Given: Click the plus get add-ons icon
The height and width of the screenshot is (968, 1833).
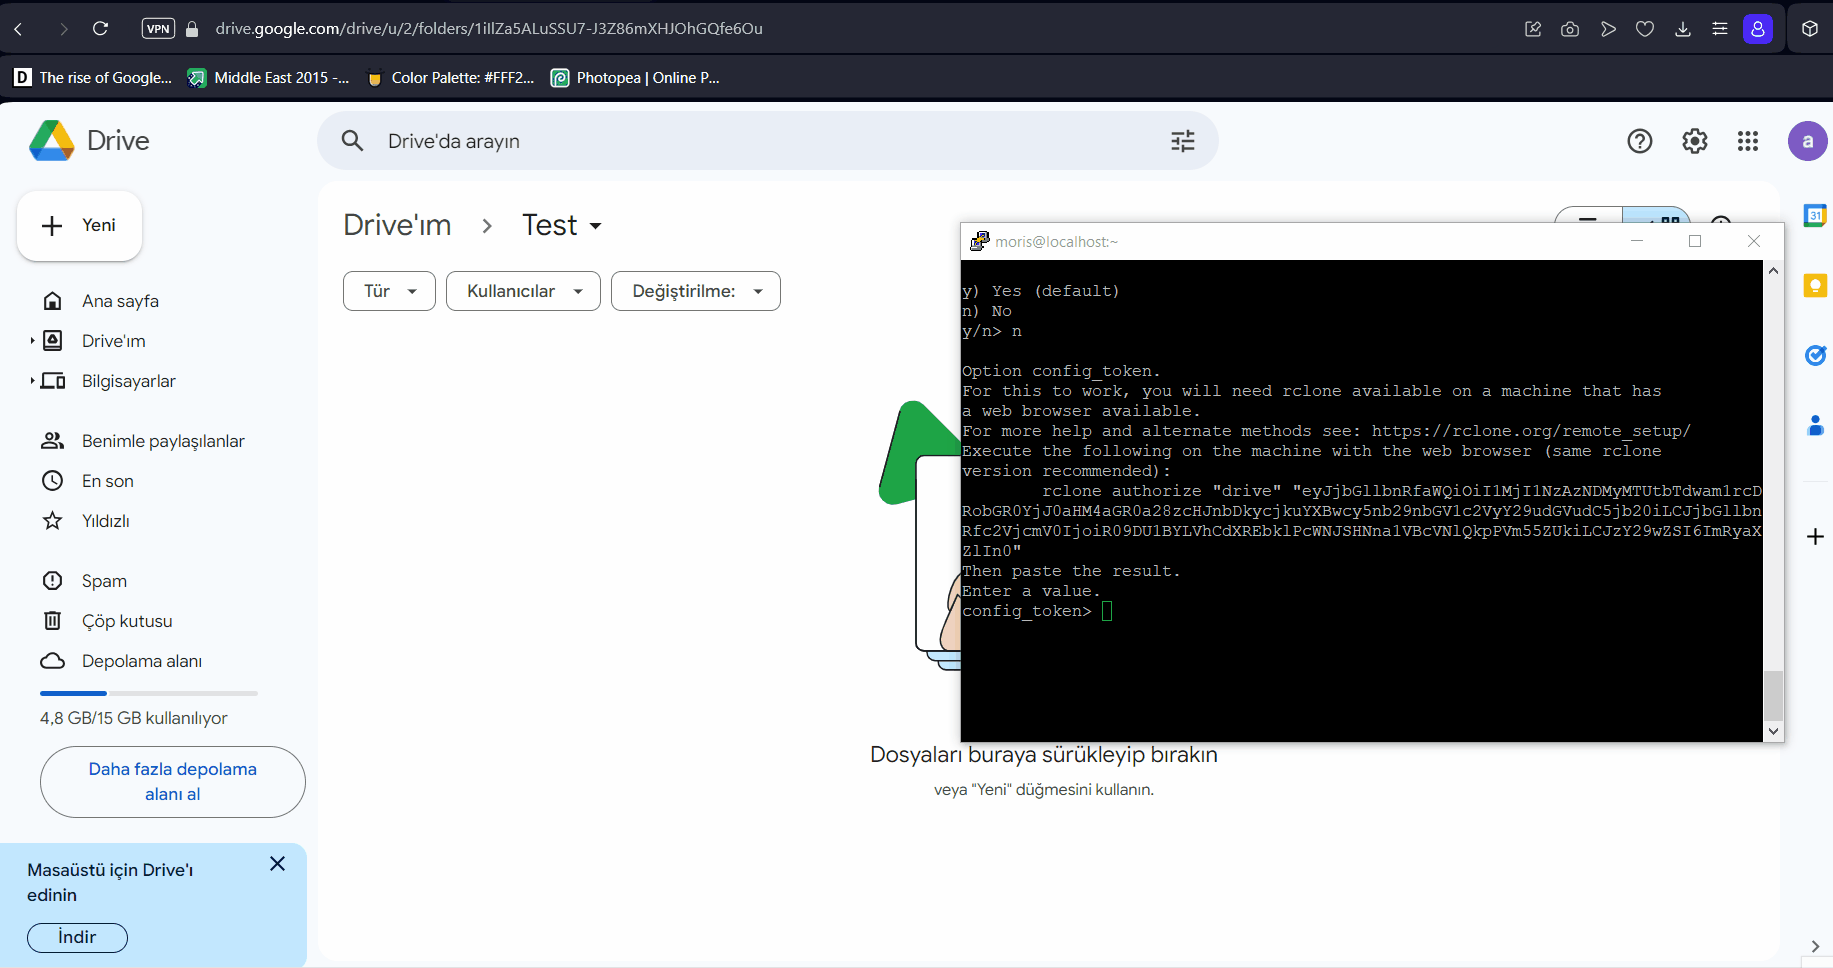Looking at the screenshot, I should coord(1815,537).
